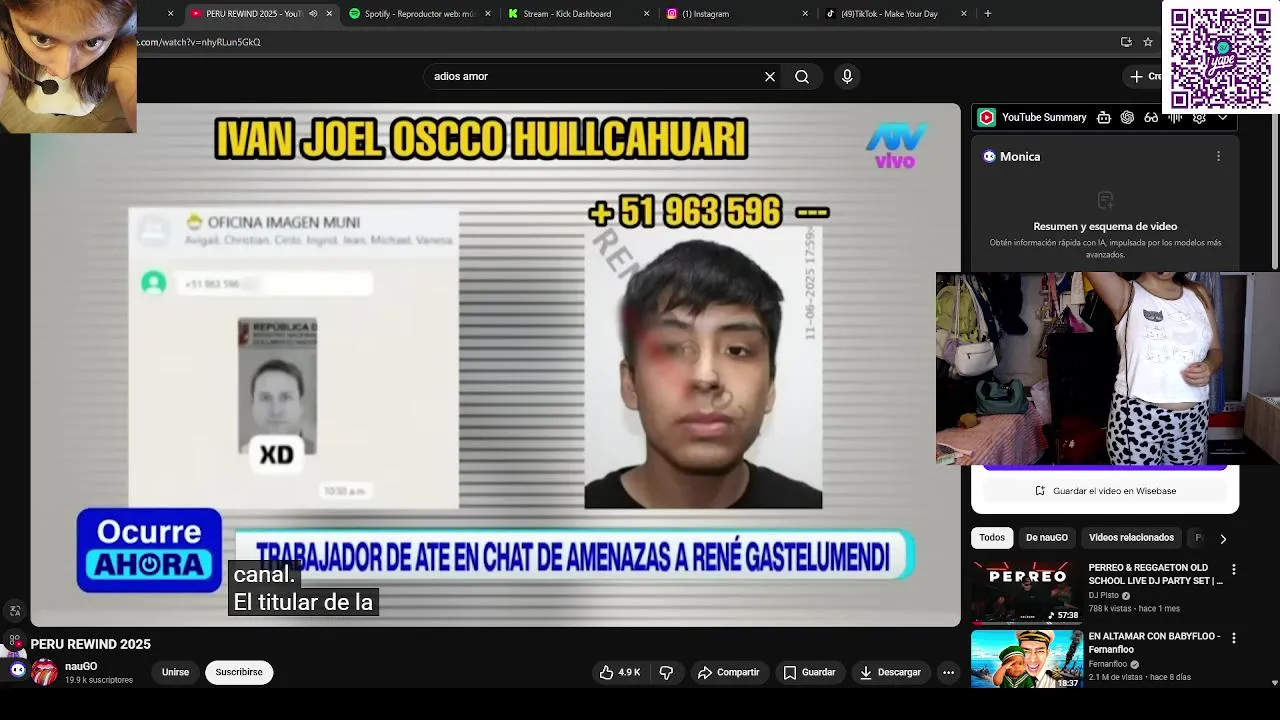Switch to the TikTok - Make Your Day tab
Viewport: 1280px width, 720px height.
[x=894, y=14]
